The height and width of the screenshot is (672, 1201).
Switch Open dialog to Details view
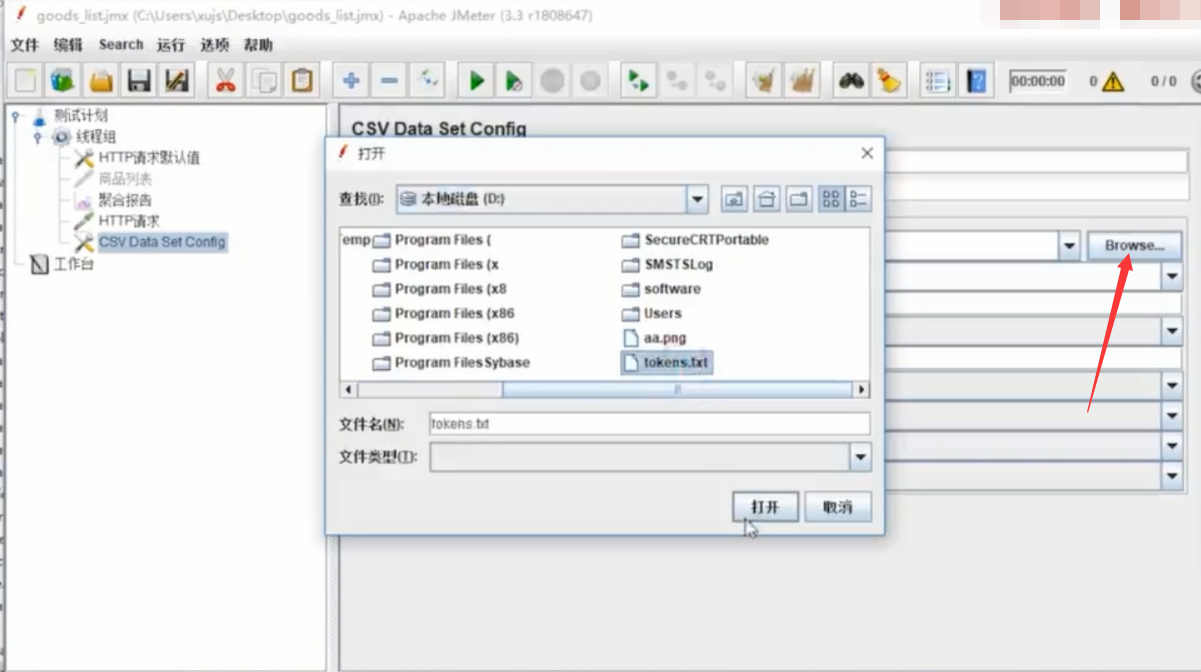[x=858, y=199]
